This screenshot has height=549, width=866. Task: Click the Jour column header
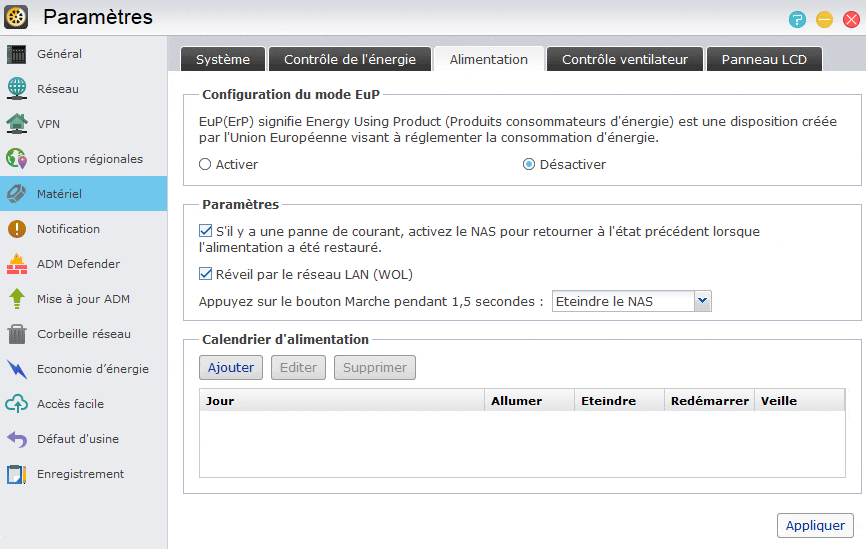click(342, 400)
